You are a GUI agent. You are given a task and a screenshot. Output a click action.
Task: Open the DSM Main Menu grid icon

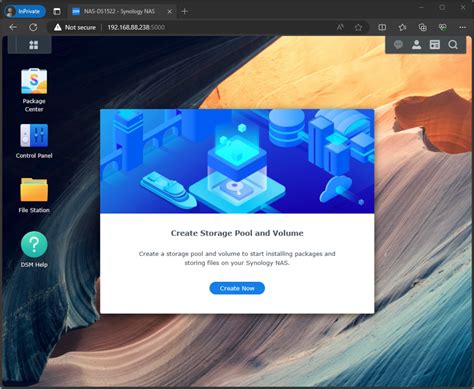pos(33,45)
